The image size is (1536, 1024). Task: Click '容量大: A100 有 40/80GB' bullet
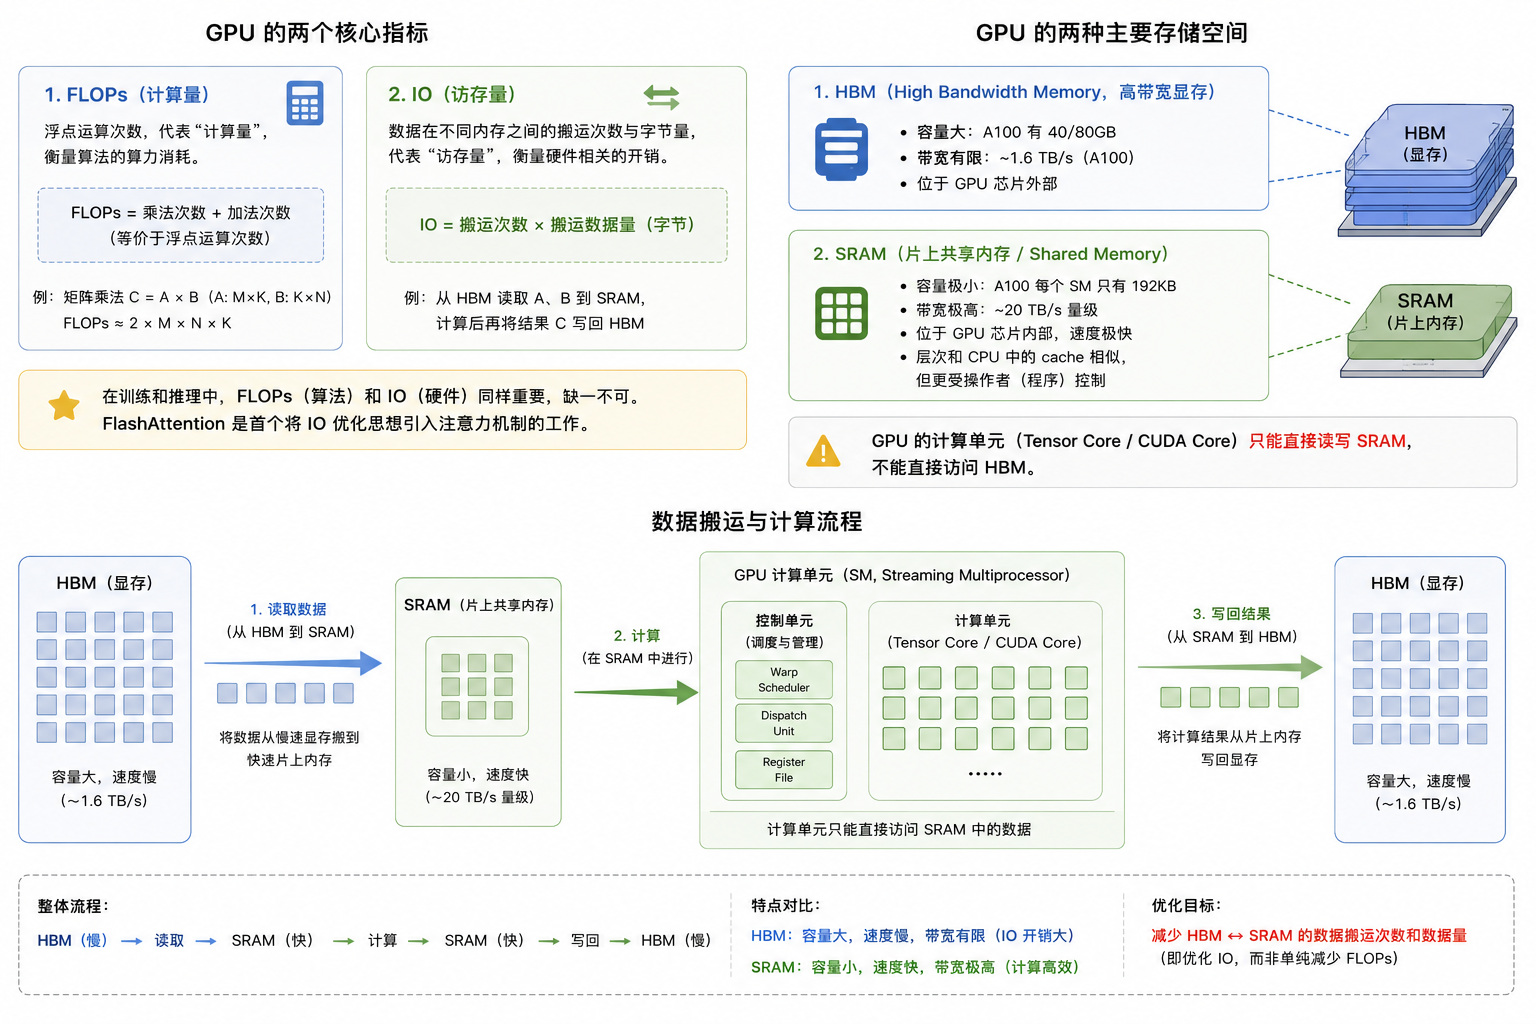(x=1016, y=132)
